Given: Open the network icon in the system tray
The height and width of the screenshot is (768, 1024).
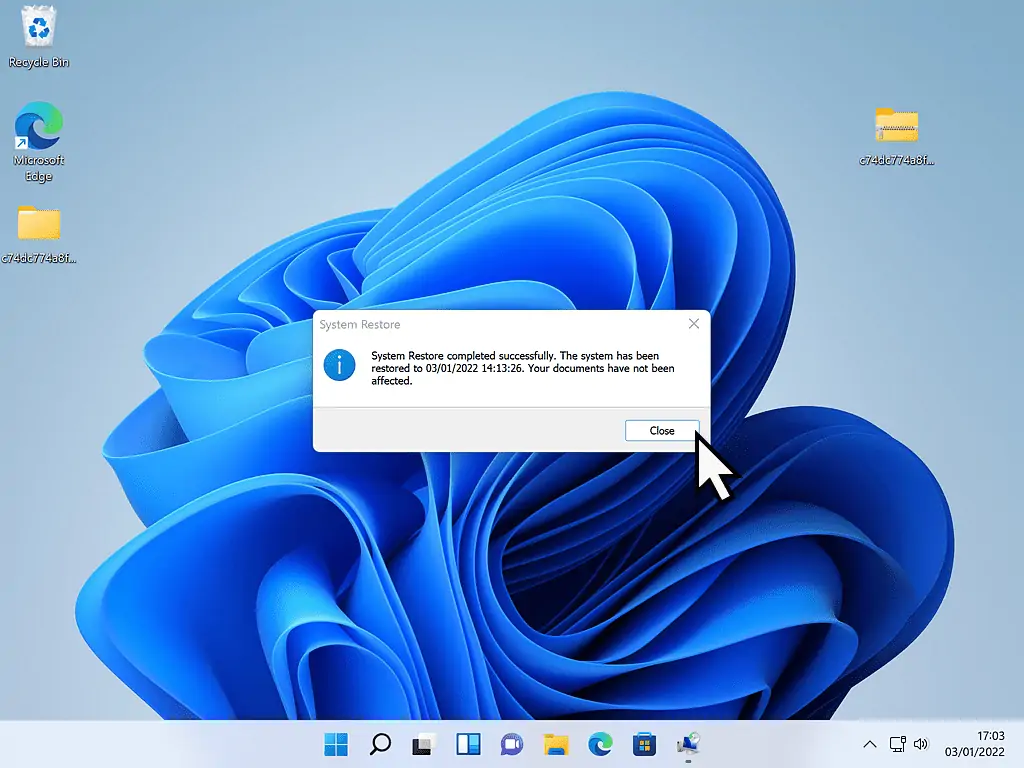Looking at the screenshot, I should pyautogui.click(x=896, y=744).
